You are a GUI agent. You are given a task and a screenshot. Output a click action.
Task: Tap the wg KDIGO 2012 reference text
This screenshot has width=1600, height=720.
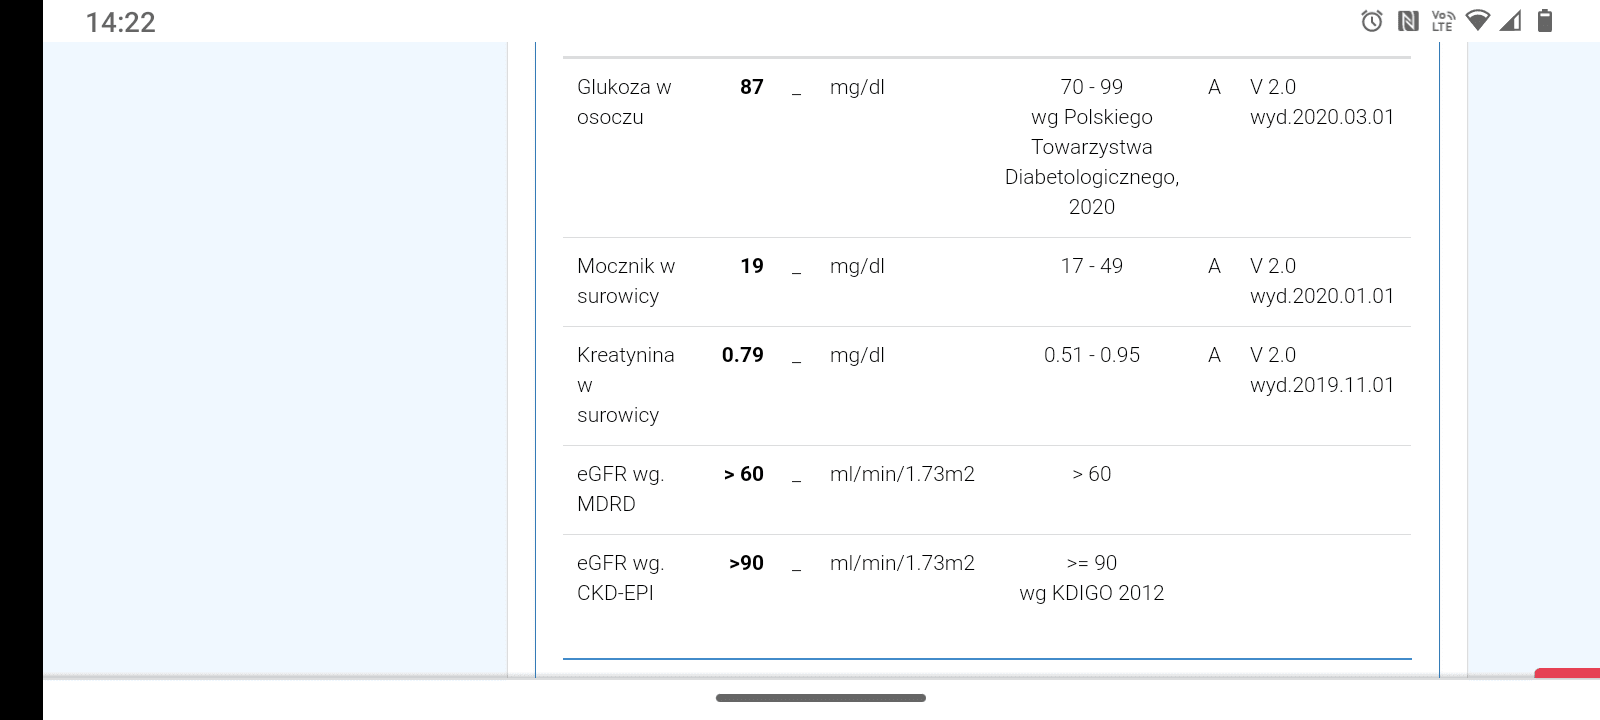tap(1092, 593)
